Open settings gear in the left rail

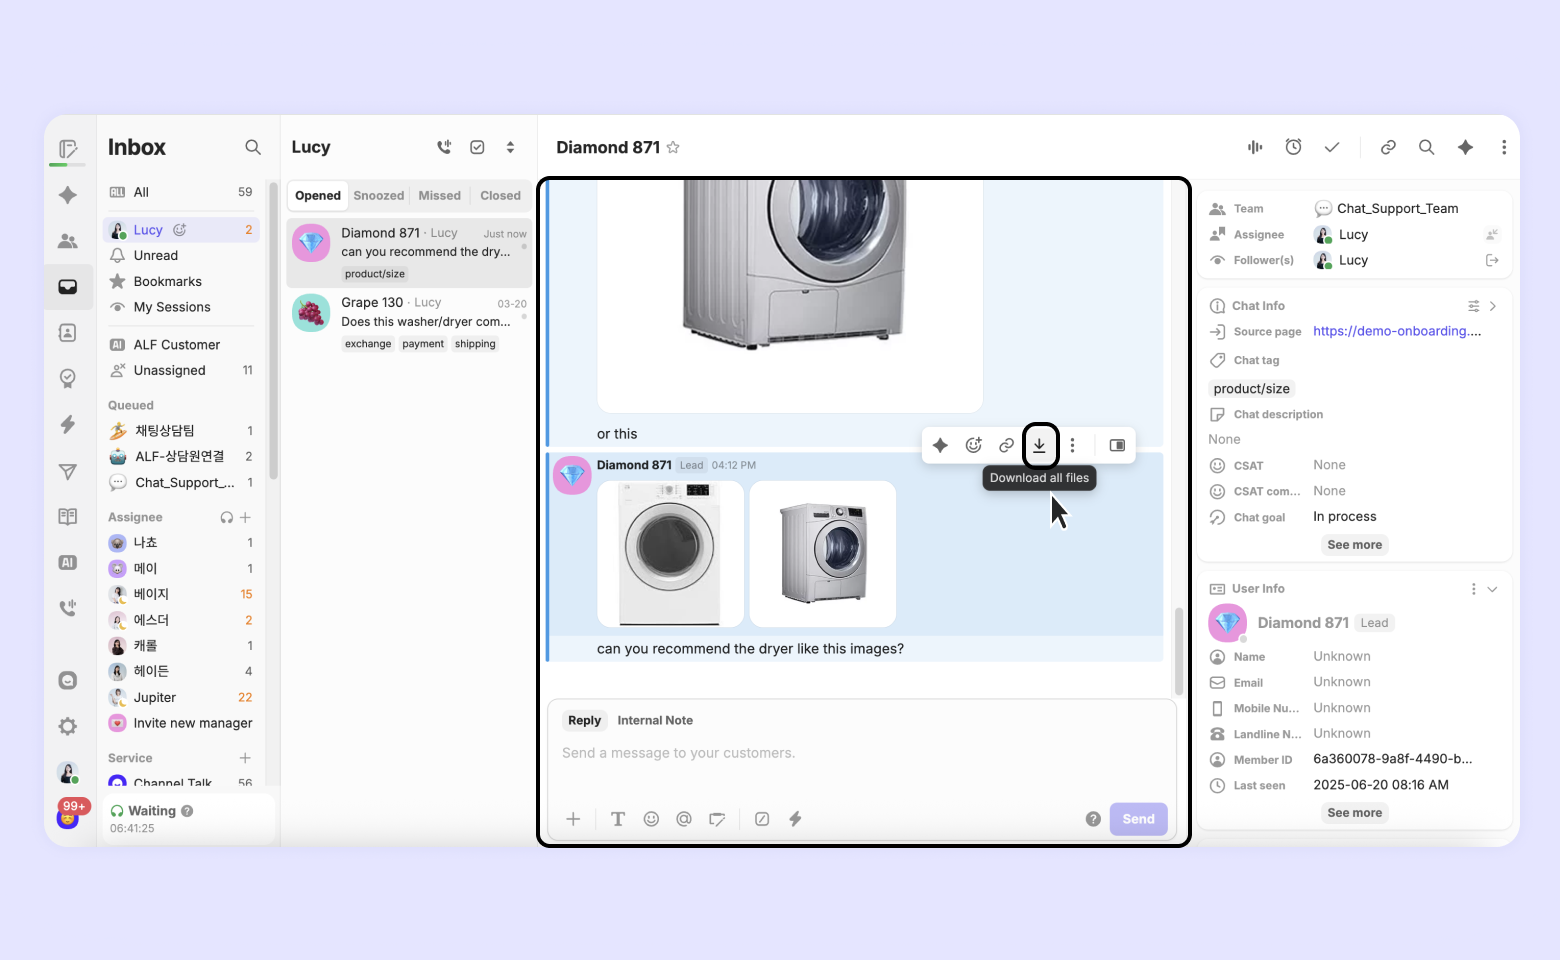(68, 726)
